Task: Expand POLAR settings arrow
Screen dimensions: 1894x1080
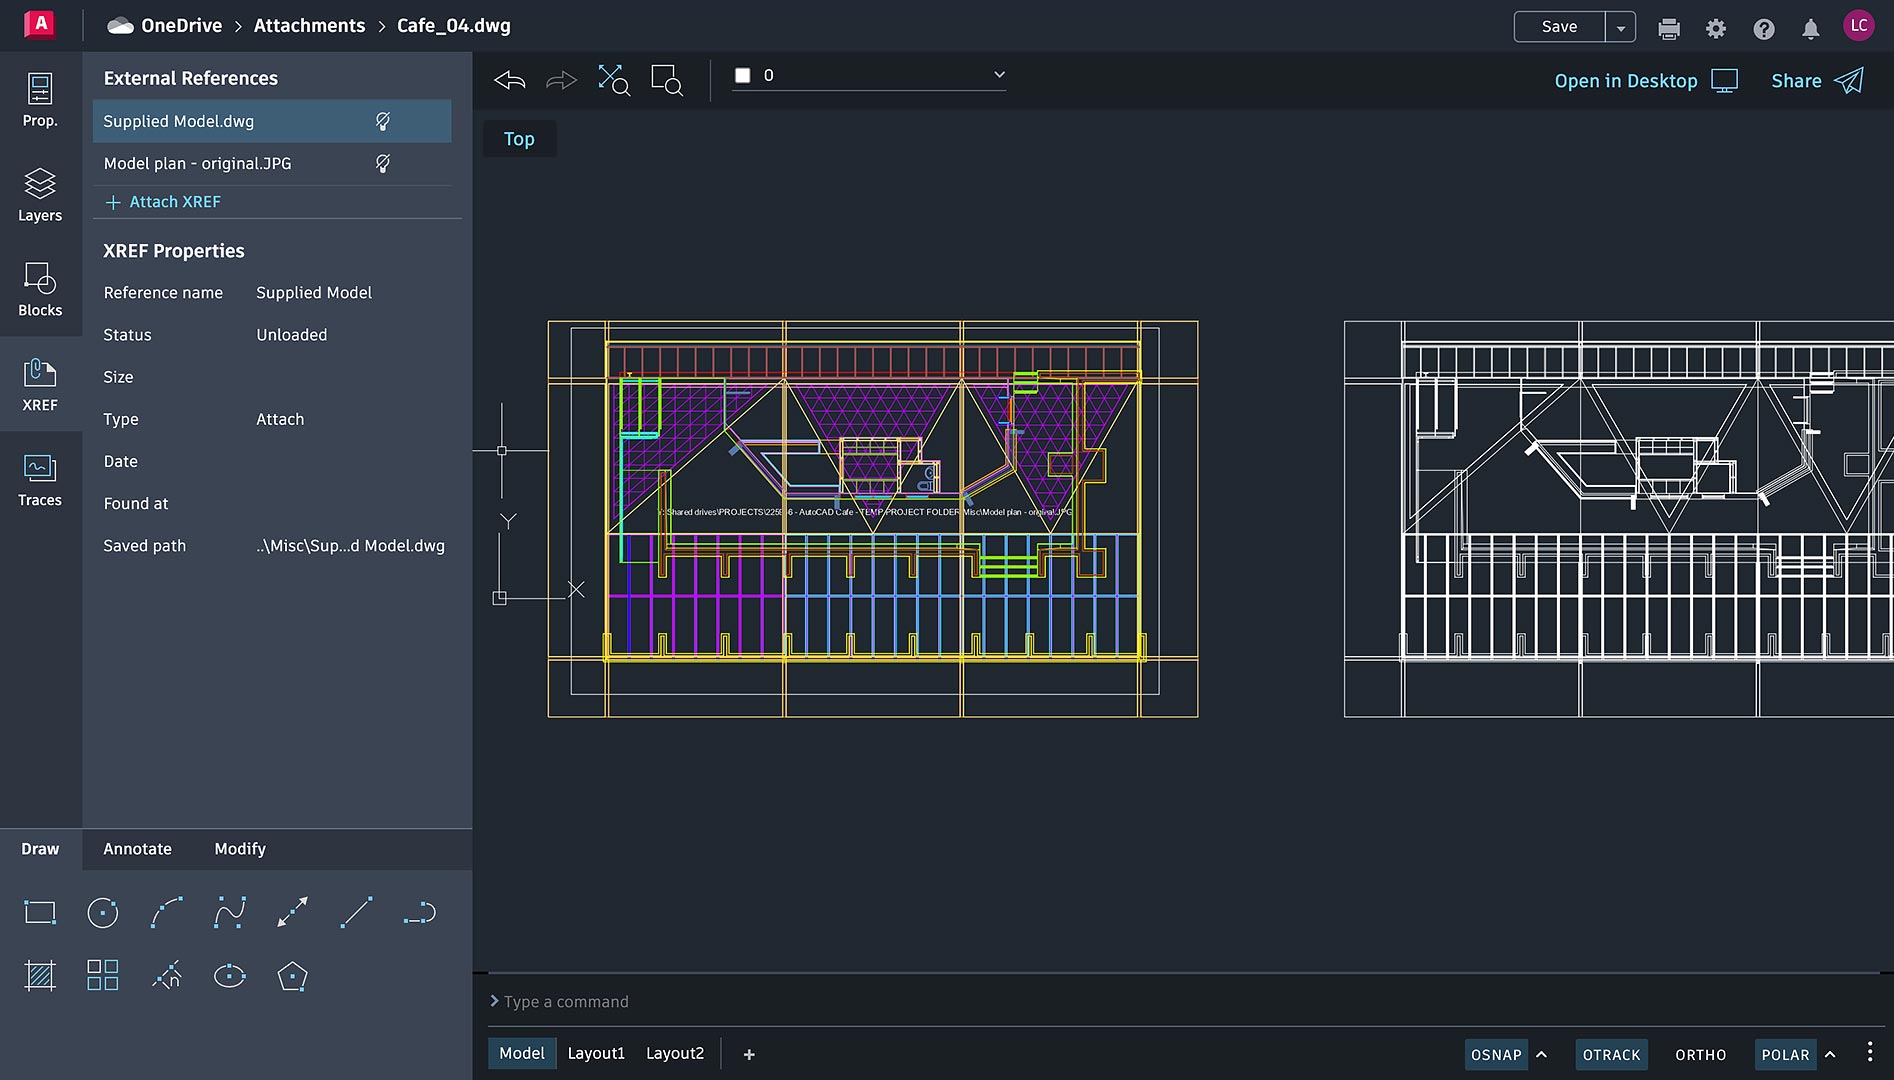Action: tap(1830, 1054)
